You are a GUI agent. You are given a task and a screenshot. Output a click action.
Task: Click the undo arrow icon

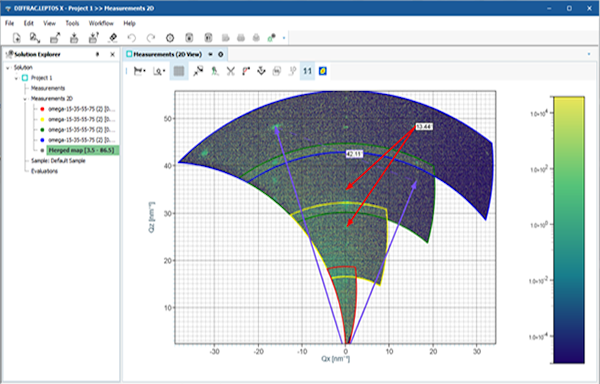click(132, 37)
